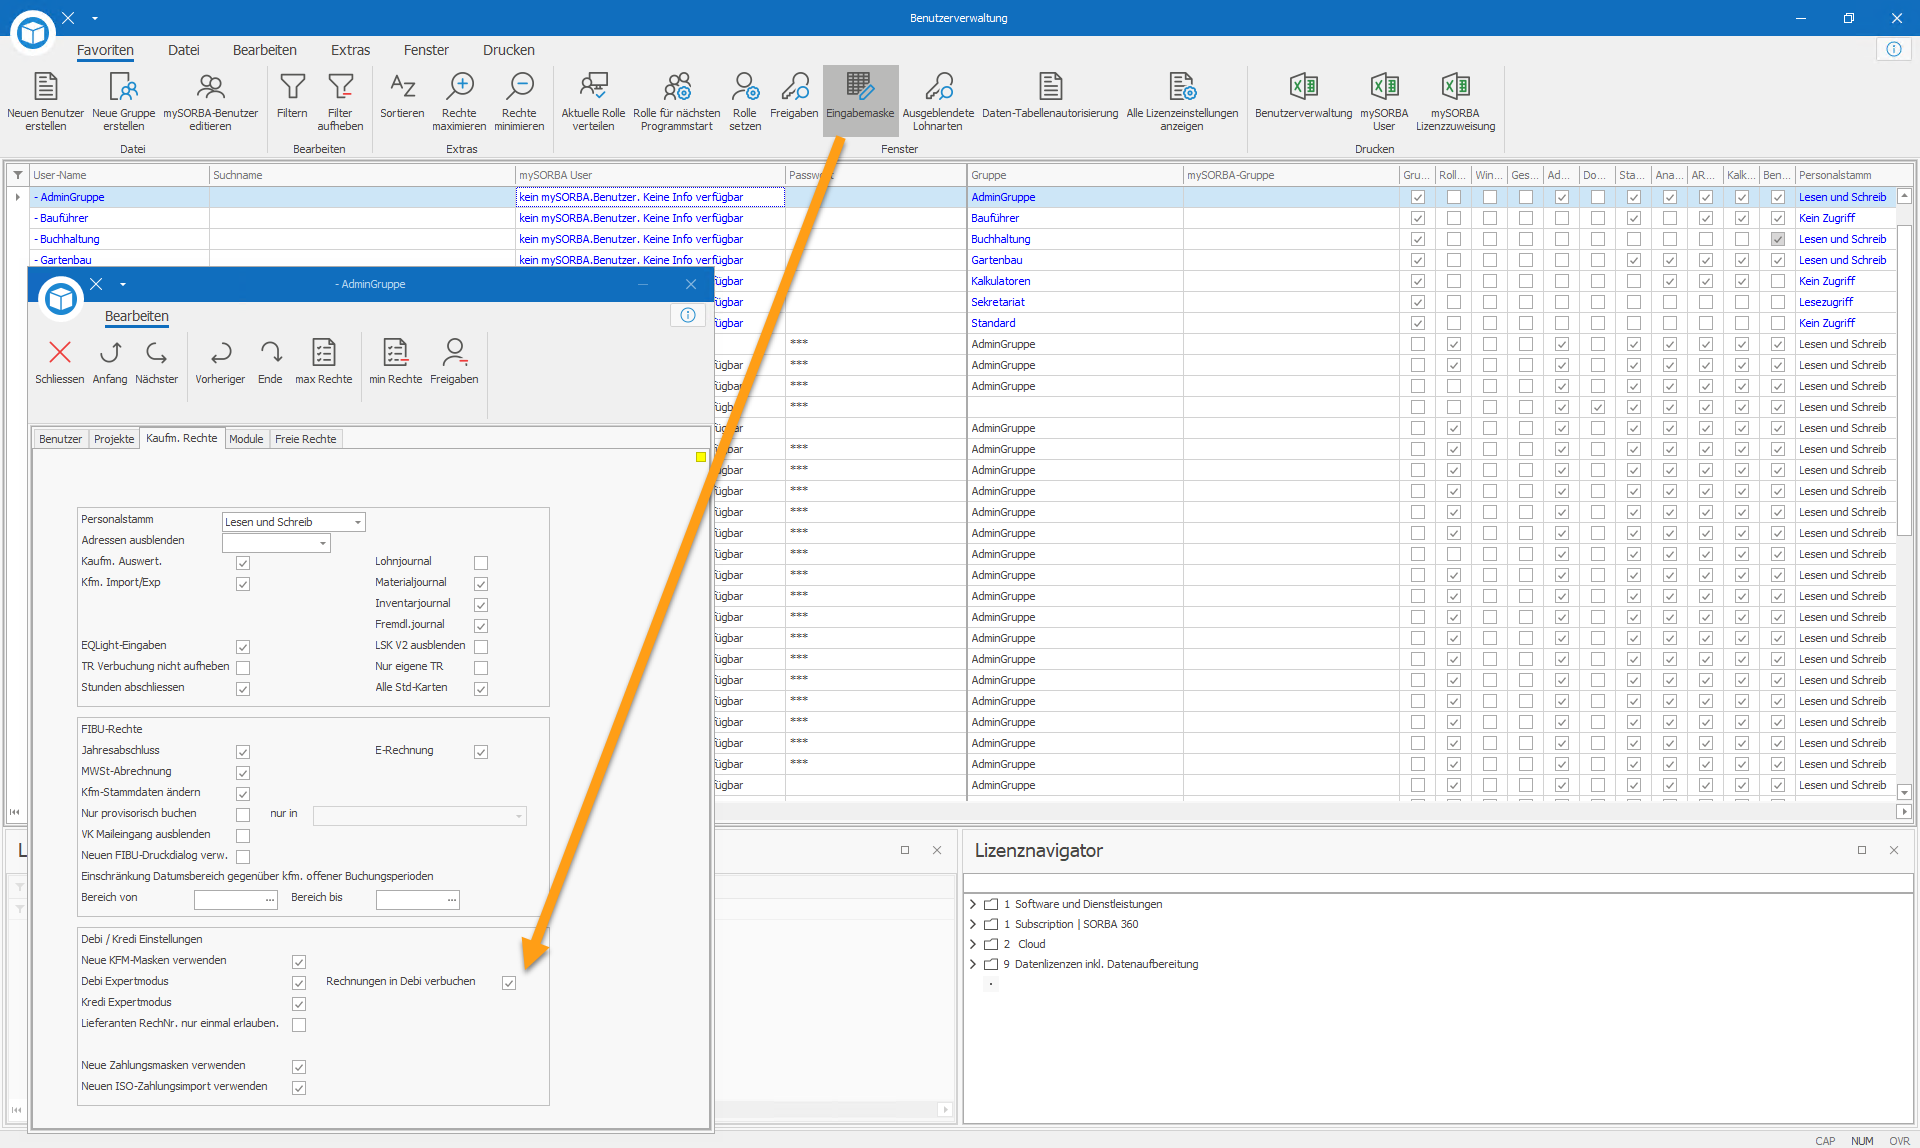Screen dimensions: 1920x1148
Task: Sort by Gruppe column header
Action: 1075,175
